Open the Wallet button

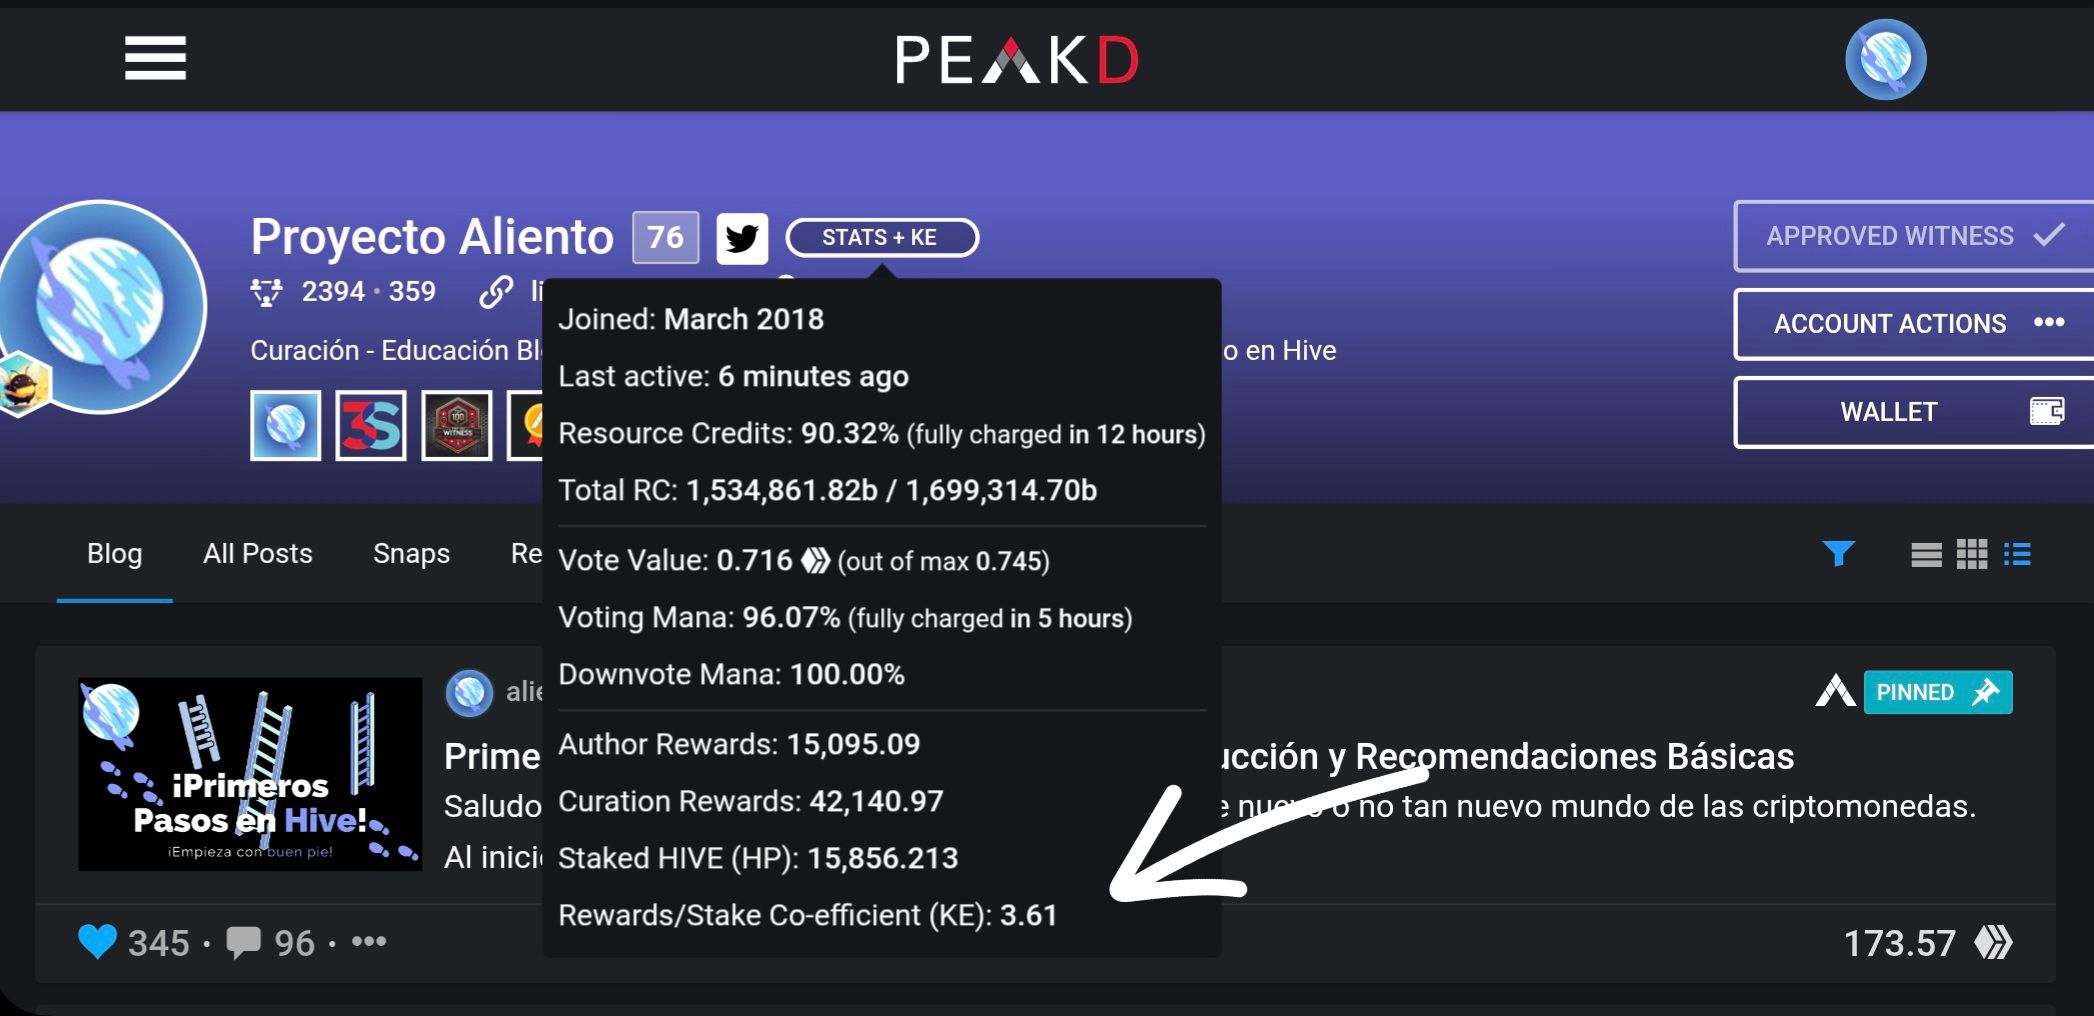point(1912,412)
